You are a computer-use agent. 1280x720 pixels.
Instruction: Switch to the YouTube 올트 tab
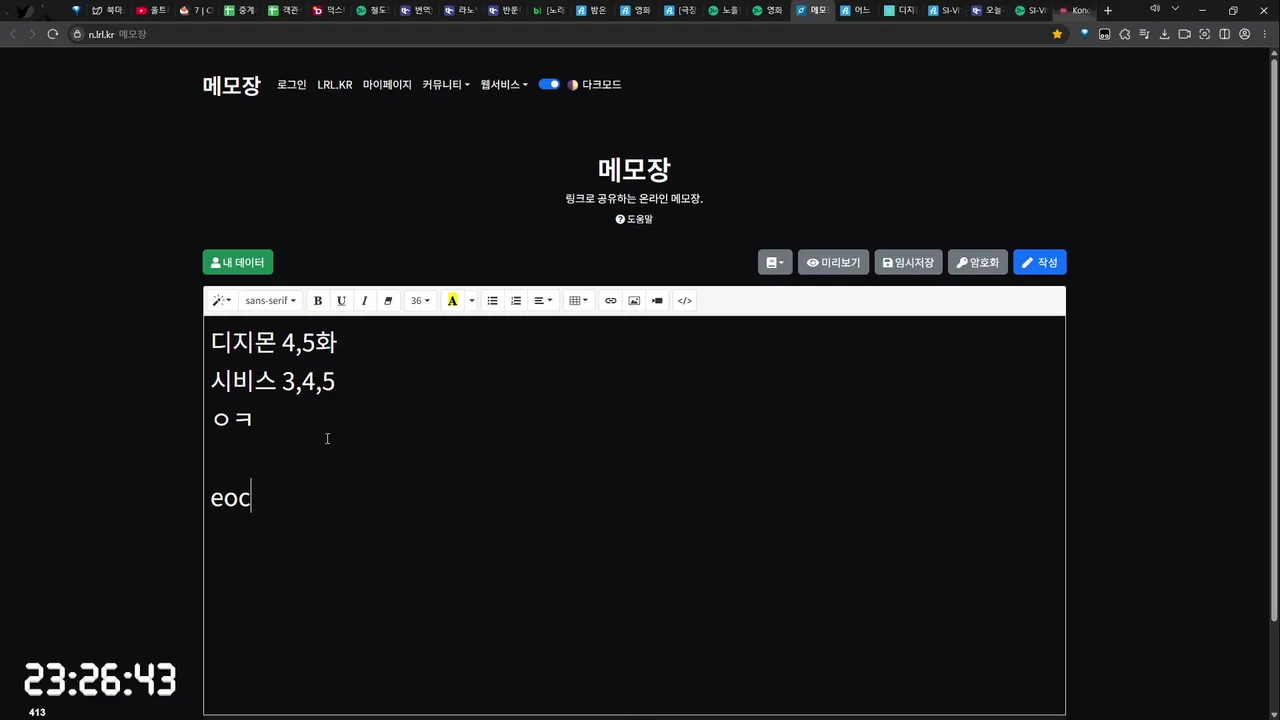click(x=152, y=10)
